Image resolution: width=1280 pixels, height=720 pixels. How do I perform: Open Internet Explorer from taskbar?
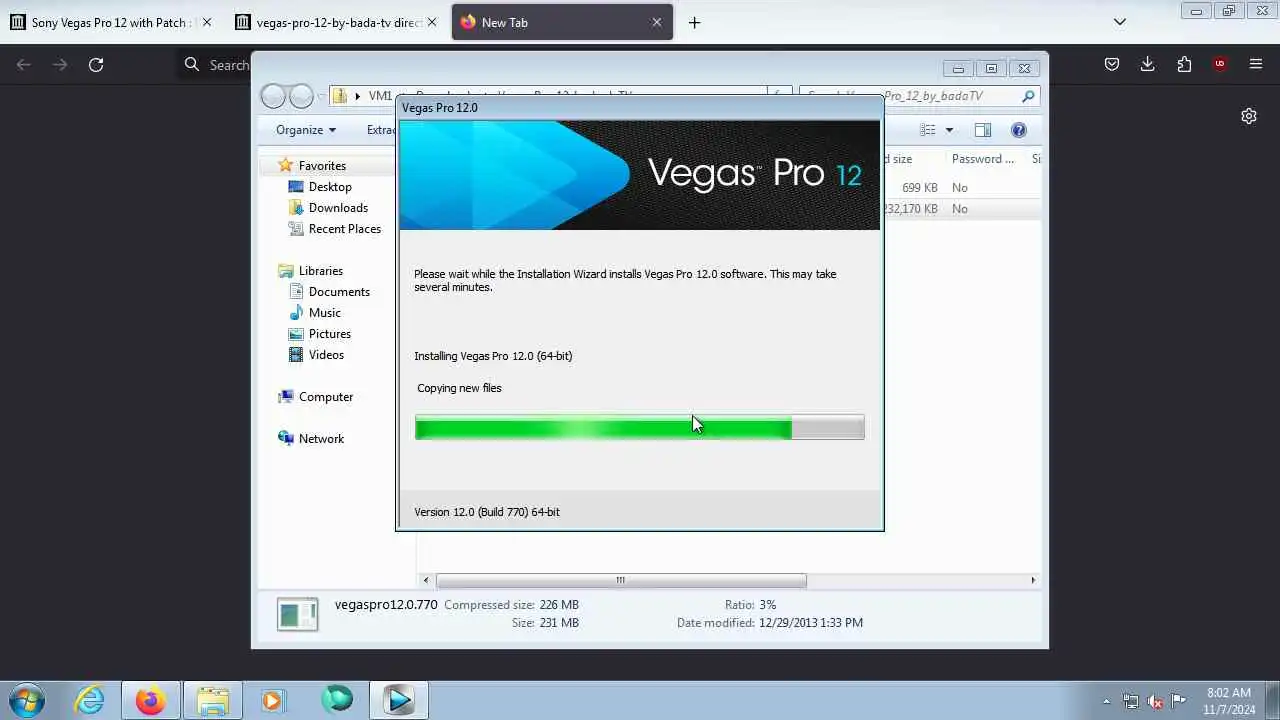point(90,700)
